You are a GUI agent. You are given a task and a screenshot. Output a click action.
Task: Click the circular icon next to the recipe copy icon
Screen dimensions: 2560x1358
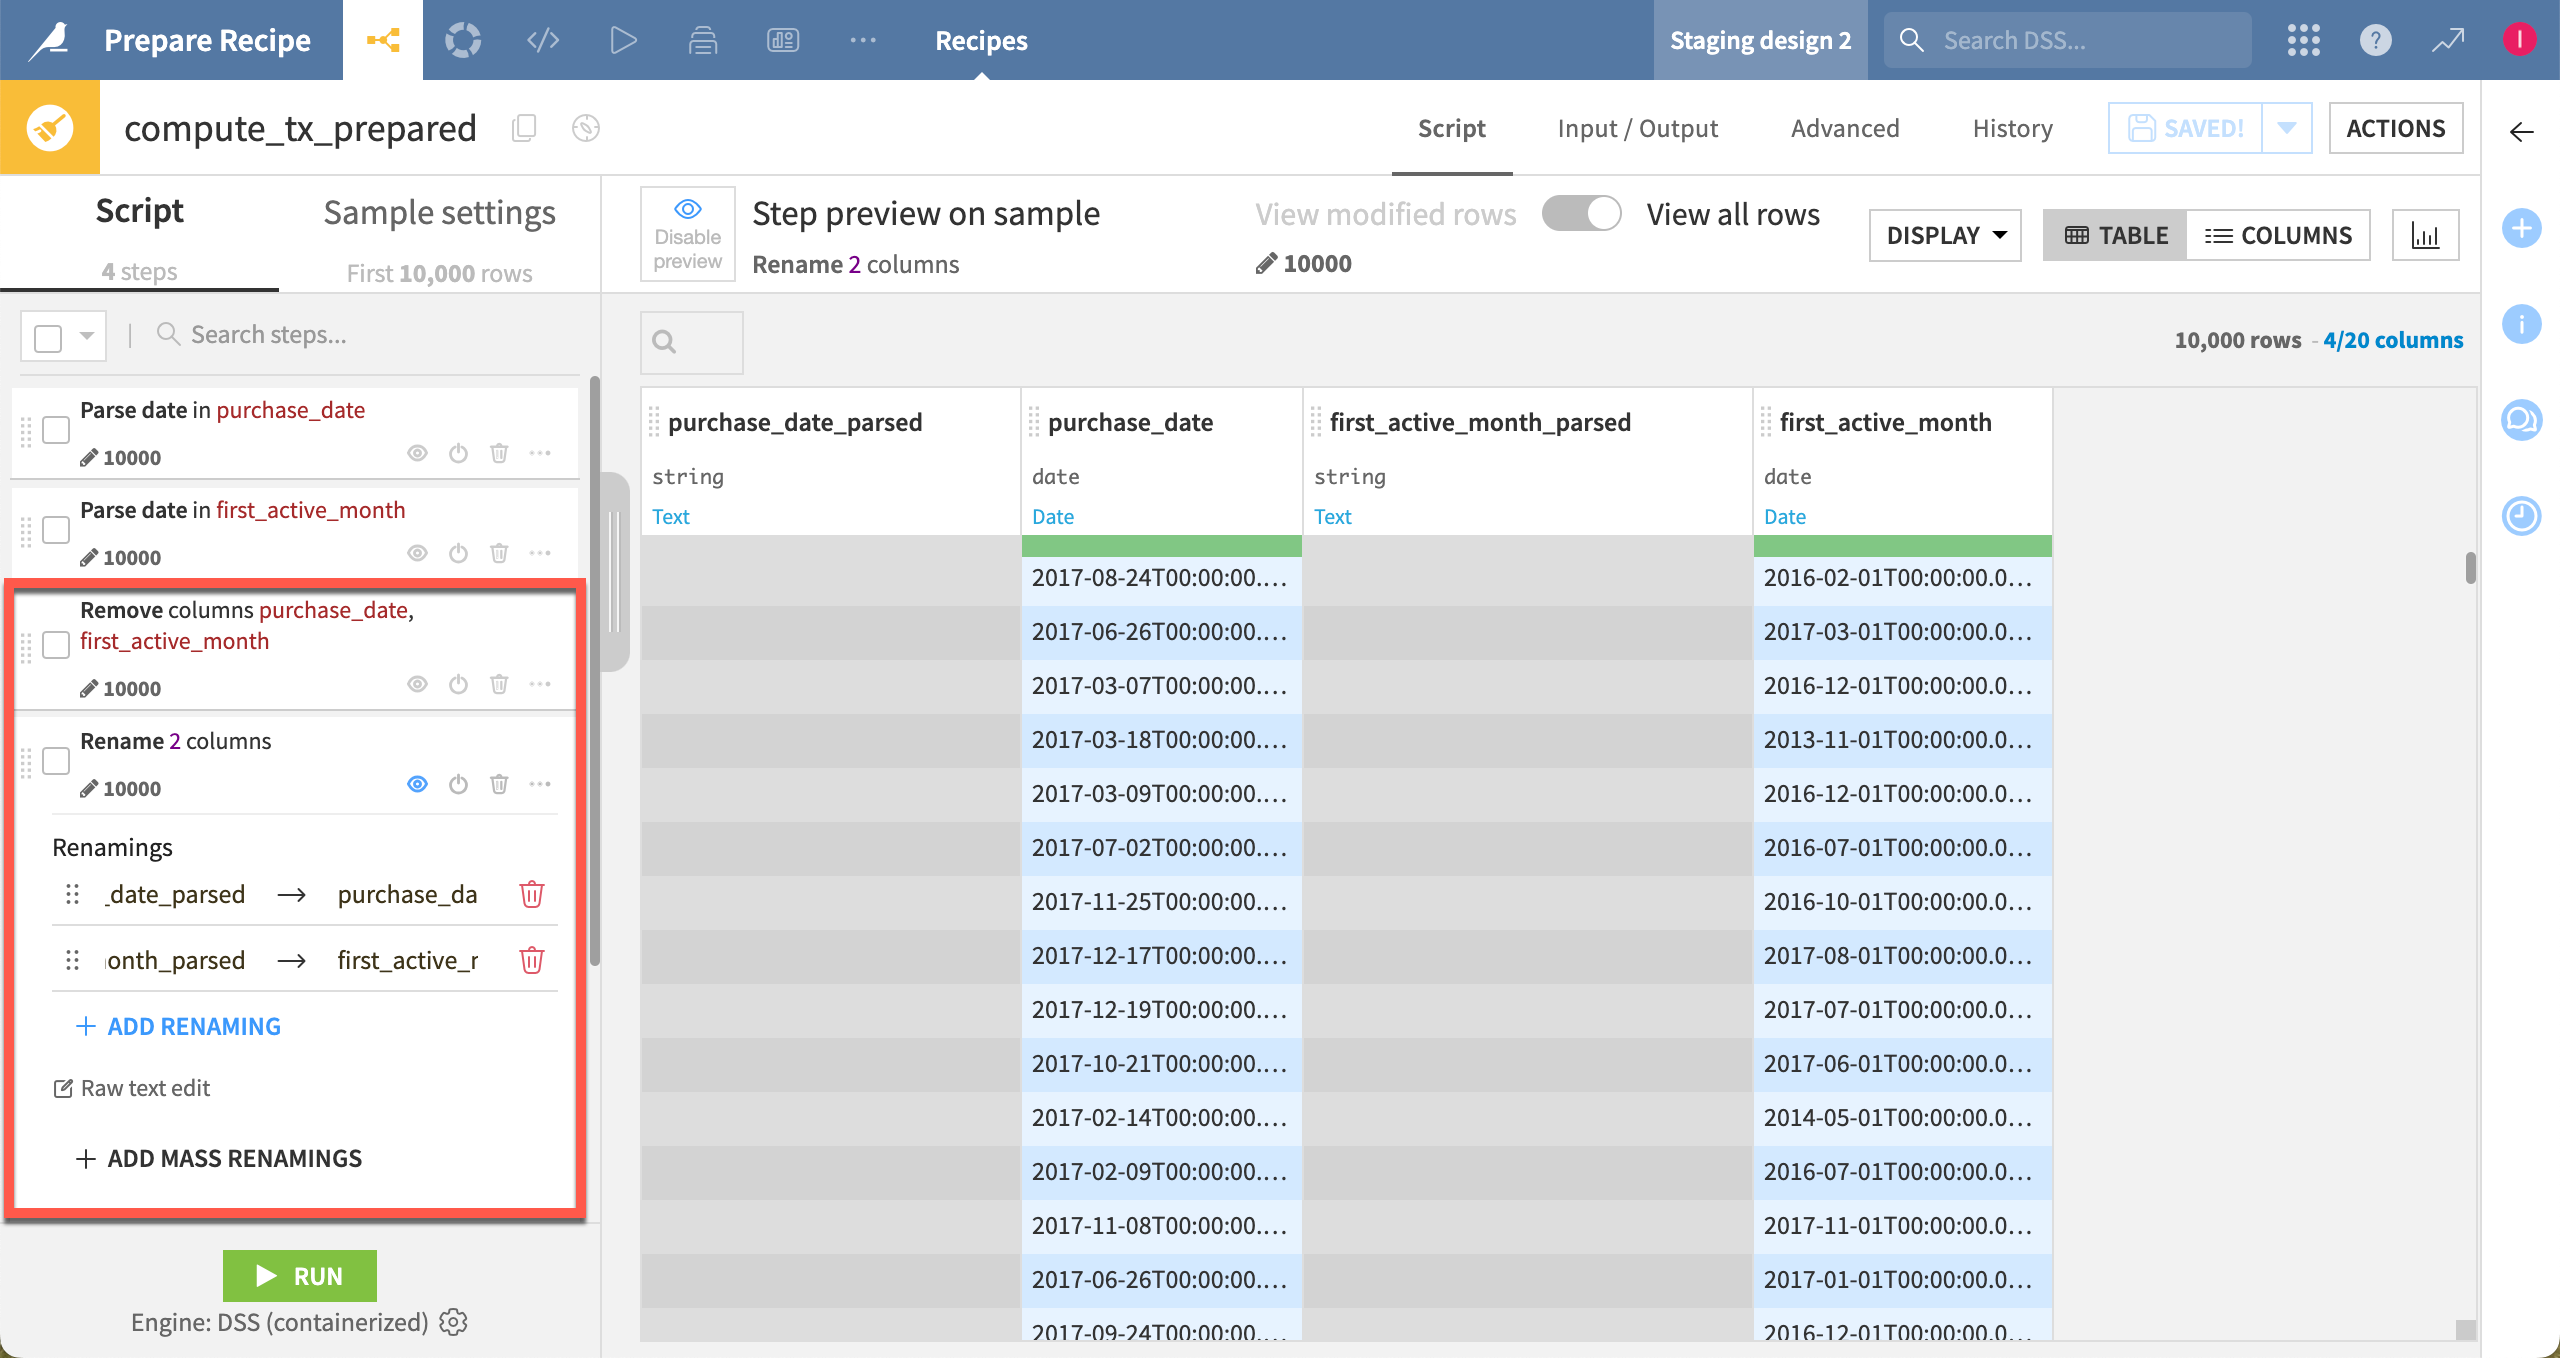coord(586,128)
